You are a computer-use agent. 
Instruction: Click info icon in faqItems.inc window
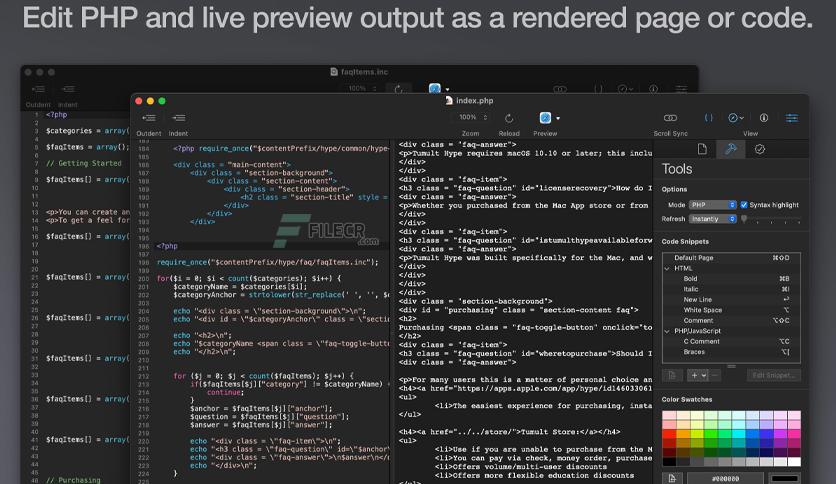[653, 89]
